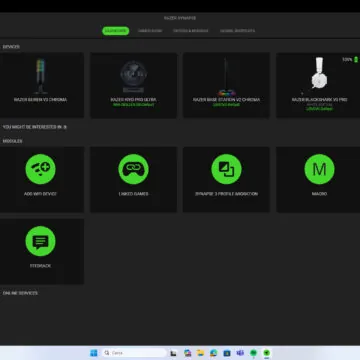Viewport: 360px width, 360px height.
Task: Click the Linked Games label
Action: [x=133, y=194]
